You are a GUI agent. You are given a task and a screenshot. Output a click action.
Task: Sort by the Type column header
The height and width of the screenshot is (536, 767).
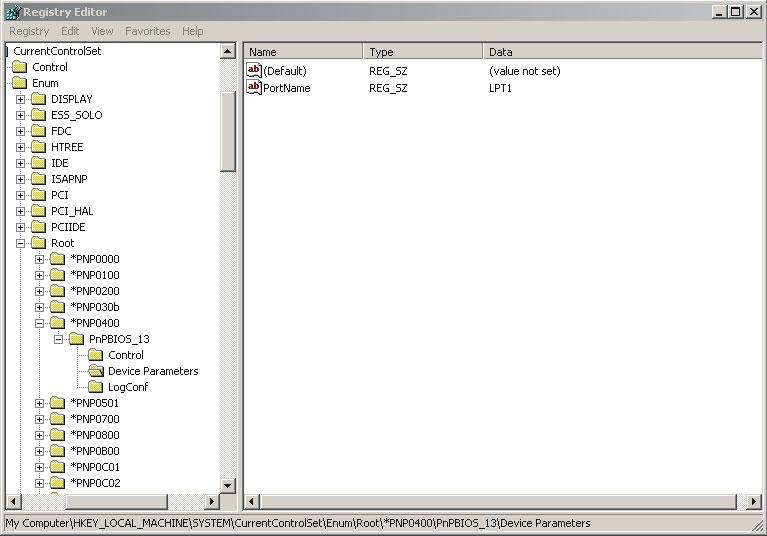tap(423, 52)
